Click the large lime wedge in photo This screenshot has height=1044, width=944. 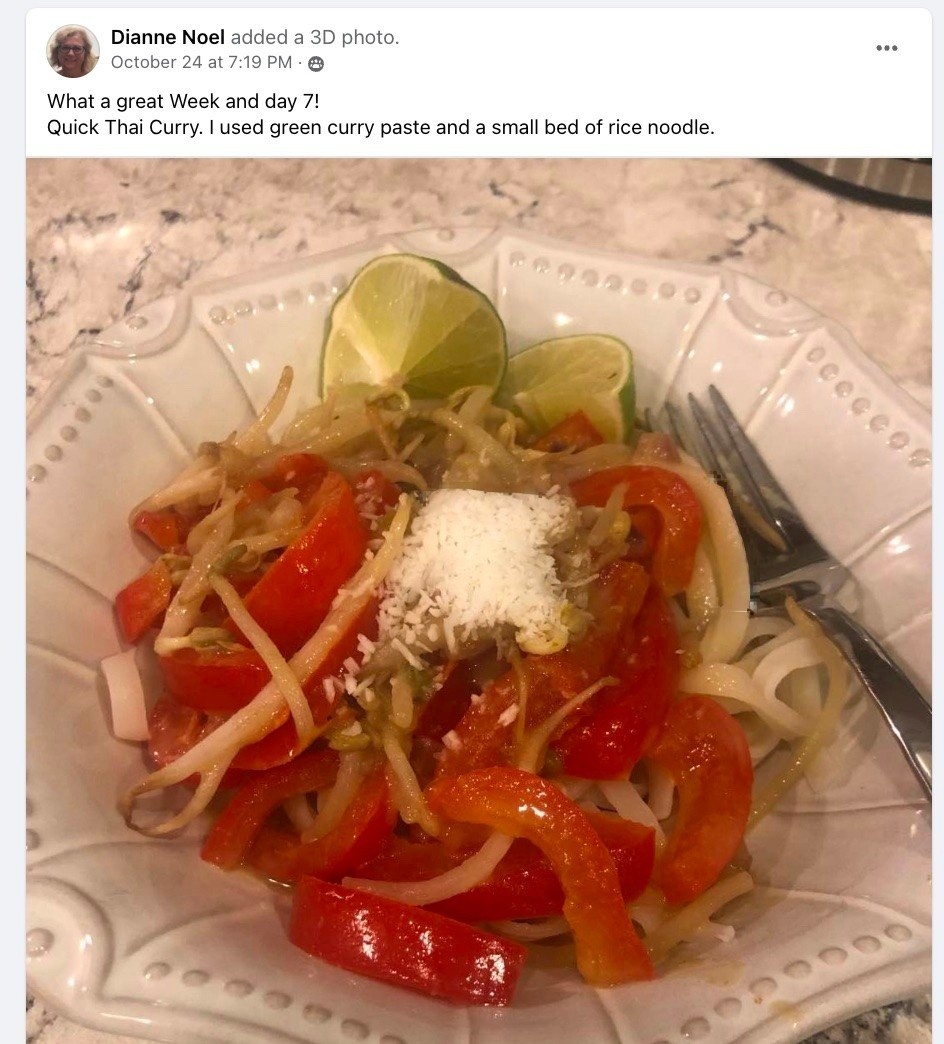[x=414, y=326]
